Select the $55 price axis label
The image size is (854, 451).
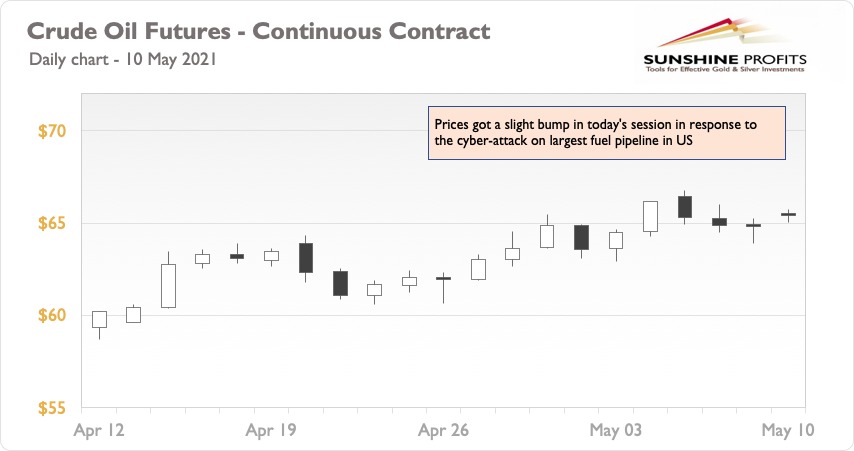pyautogui.click(x=52, y=408)
